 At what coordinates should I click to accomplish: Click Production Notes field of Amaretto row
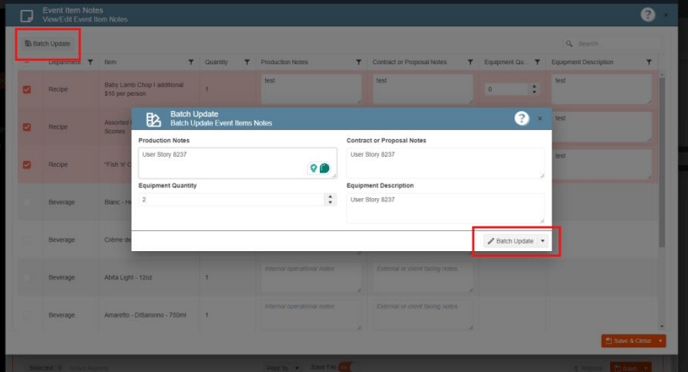(311, 315)
